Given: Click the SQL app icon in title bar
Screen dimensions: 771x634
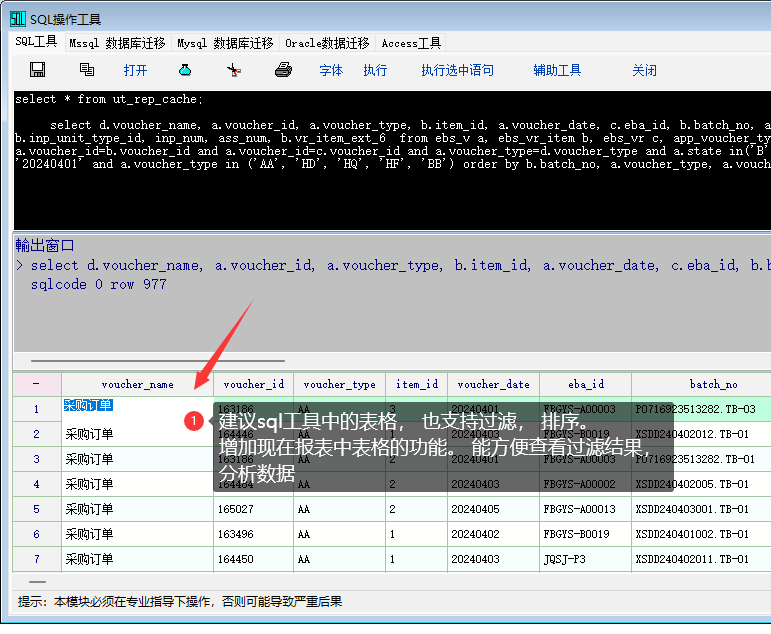Looking at the screenshot, I should pyautogui.click(x=17, y=19).
